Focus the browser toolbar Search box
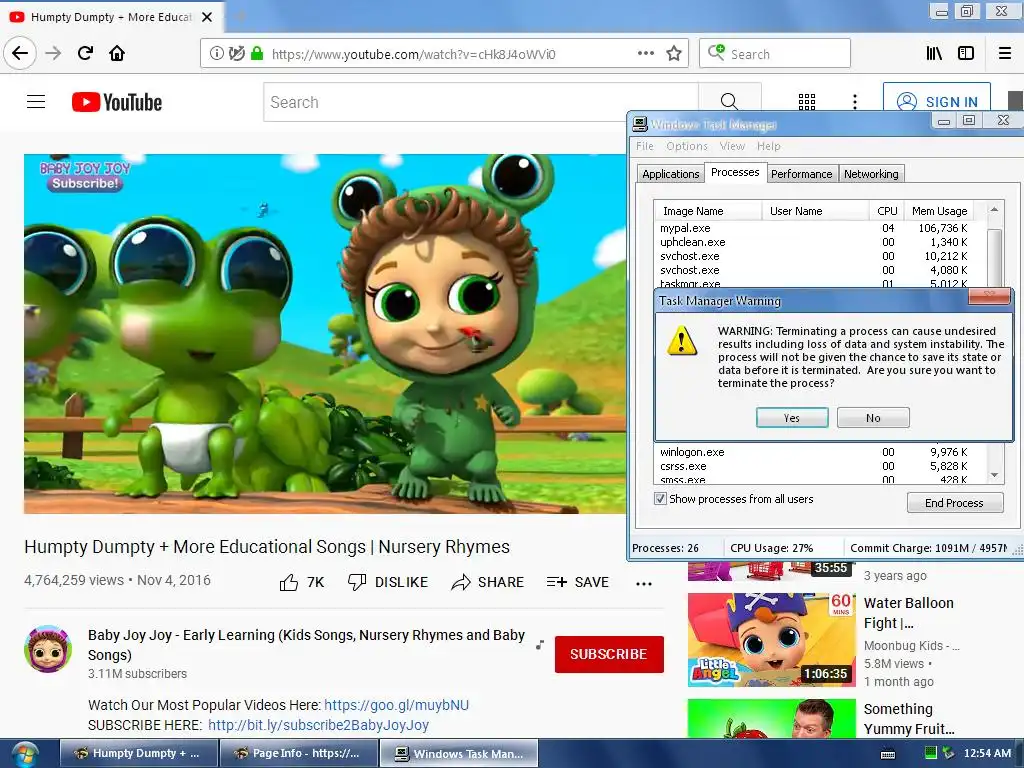 (775, 54)
